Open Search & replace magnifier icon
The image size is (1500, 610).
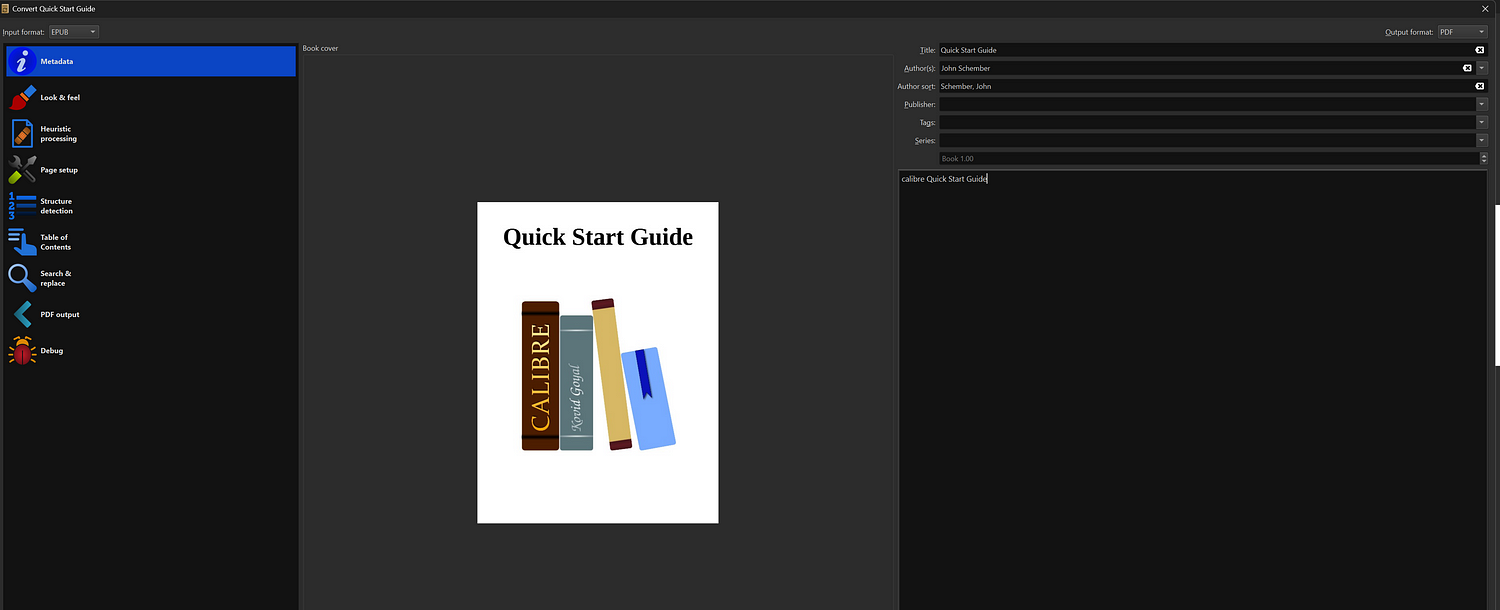22,278
